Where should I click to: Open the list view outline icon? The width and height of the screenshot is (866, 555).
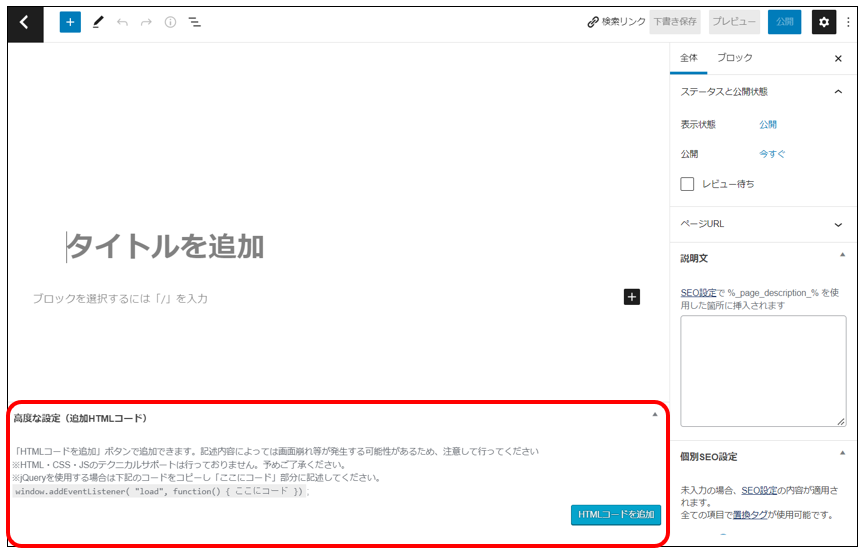coord(195,22)
